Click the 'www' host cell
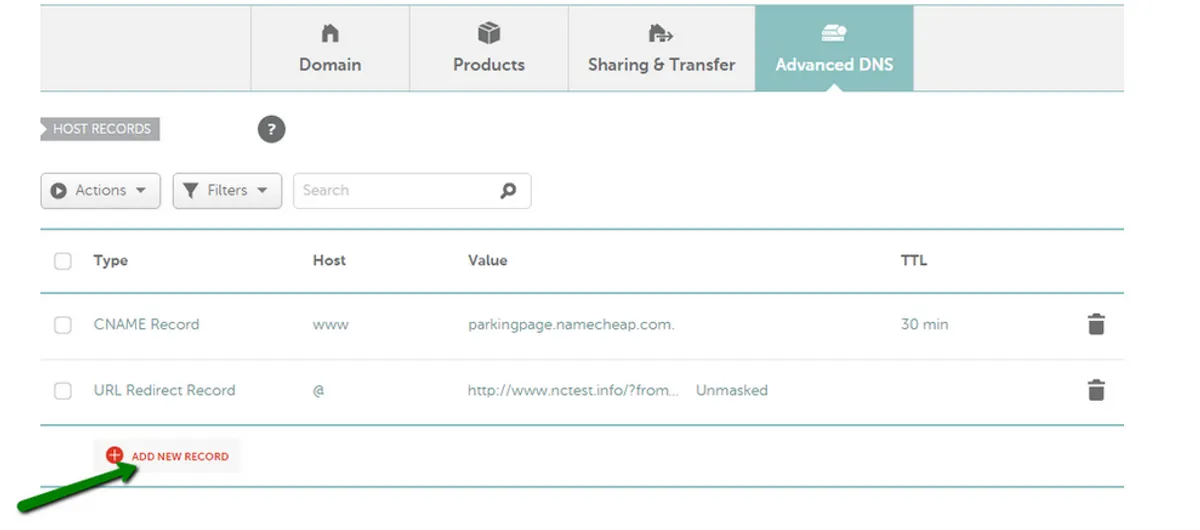 (331, 325)
